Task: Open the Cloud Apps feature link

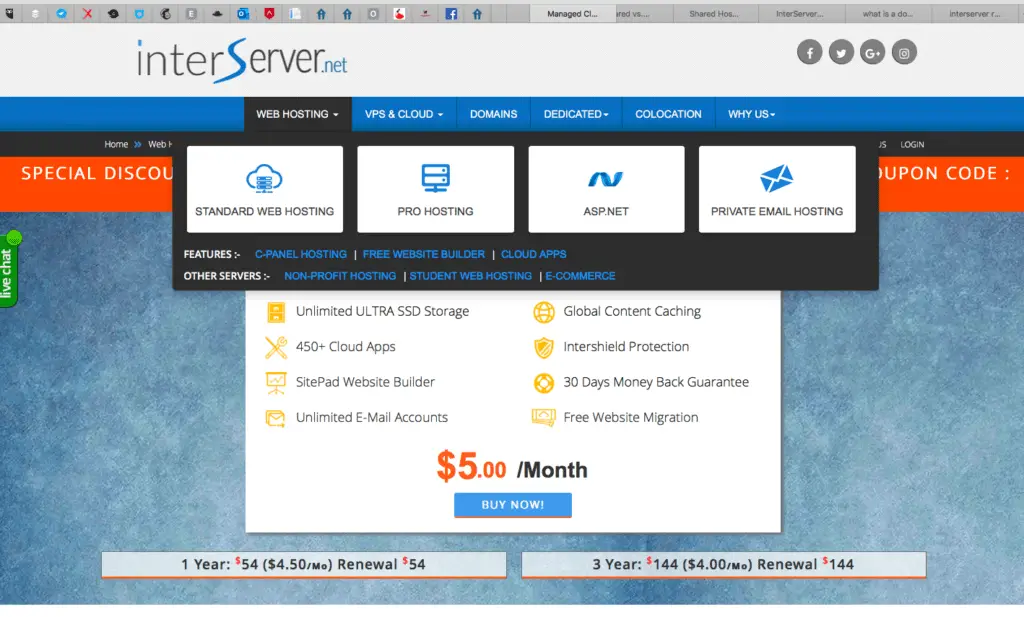Action: [x=534, y=255]
